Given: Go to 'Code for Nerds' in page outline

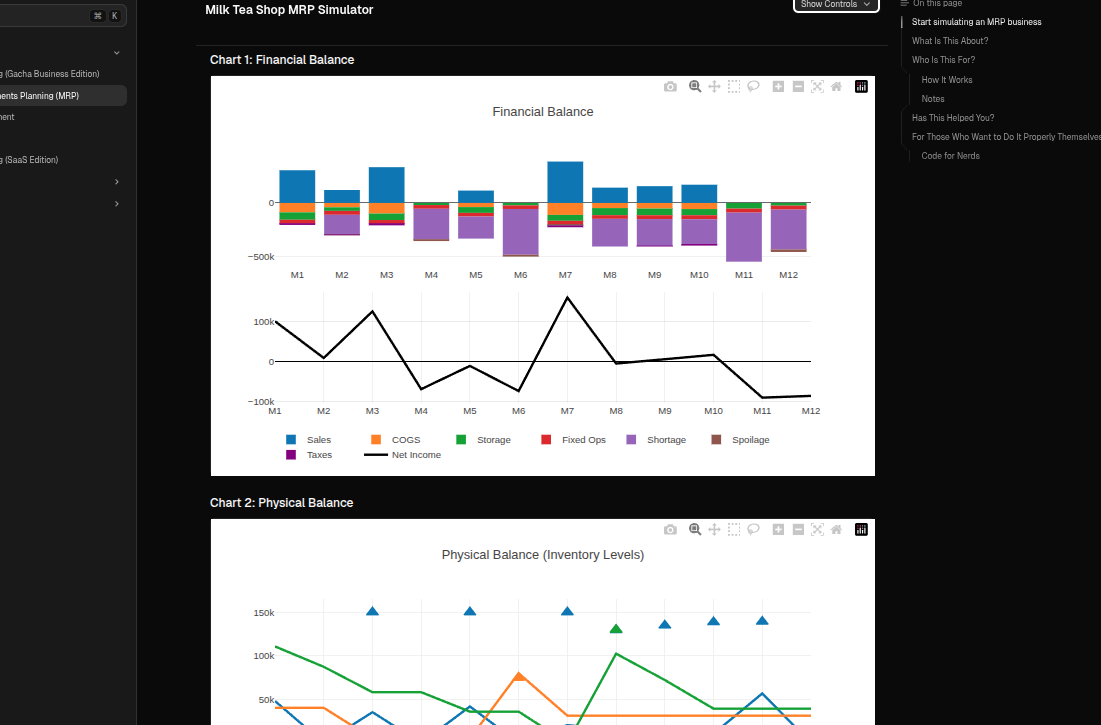Looking at the screenshot, I should point(950,156).
